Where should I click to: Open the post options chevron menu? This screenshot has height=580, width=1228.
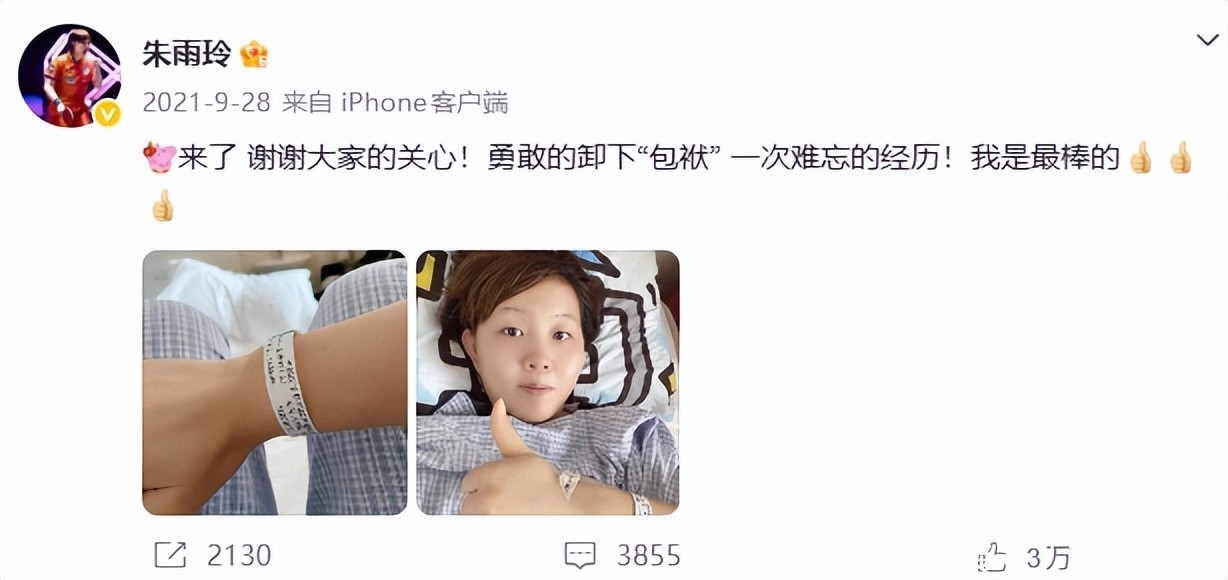click(1207, 40)
